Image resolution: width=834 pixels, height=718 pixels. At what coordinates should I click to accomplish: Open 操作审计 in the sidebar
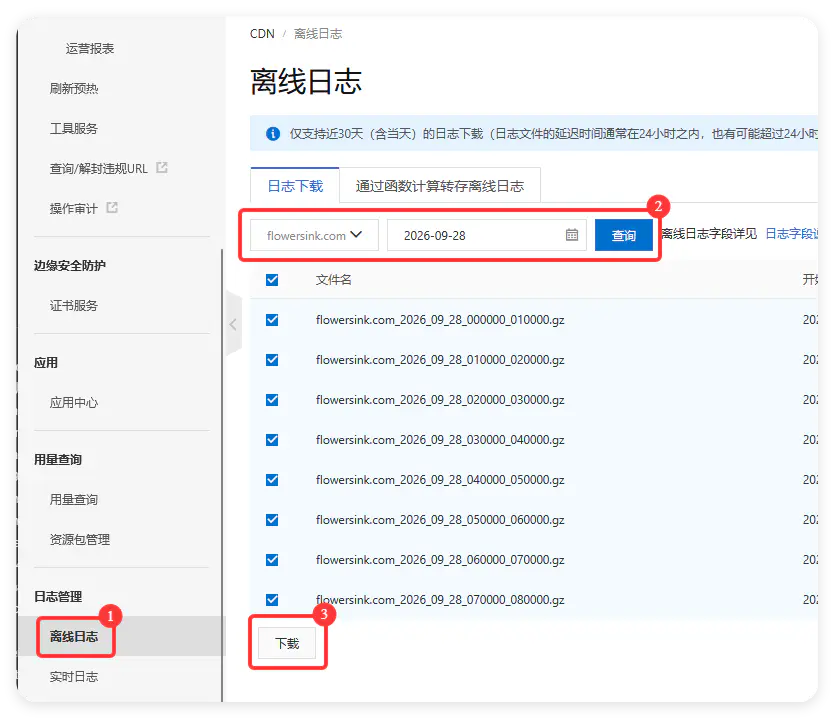[74, 208]
